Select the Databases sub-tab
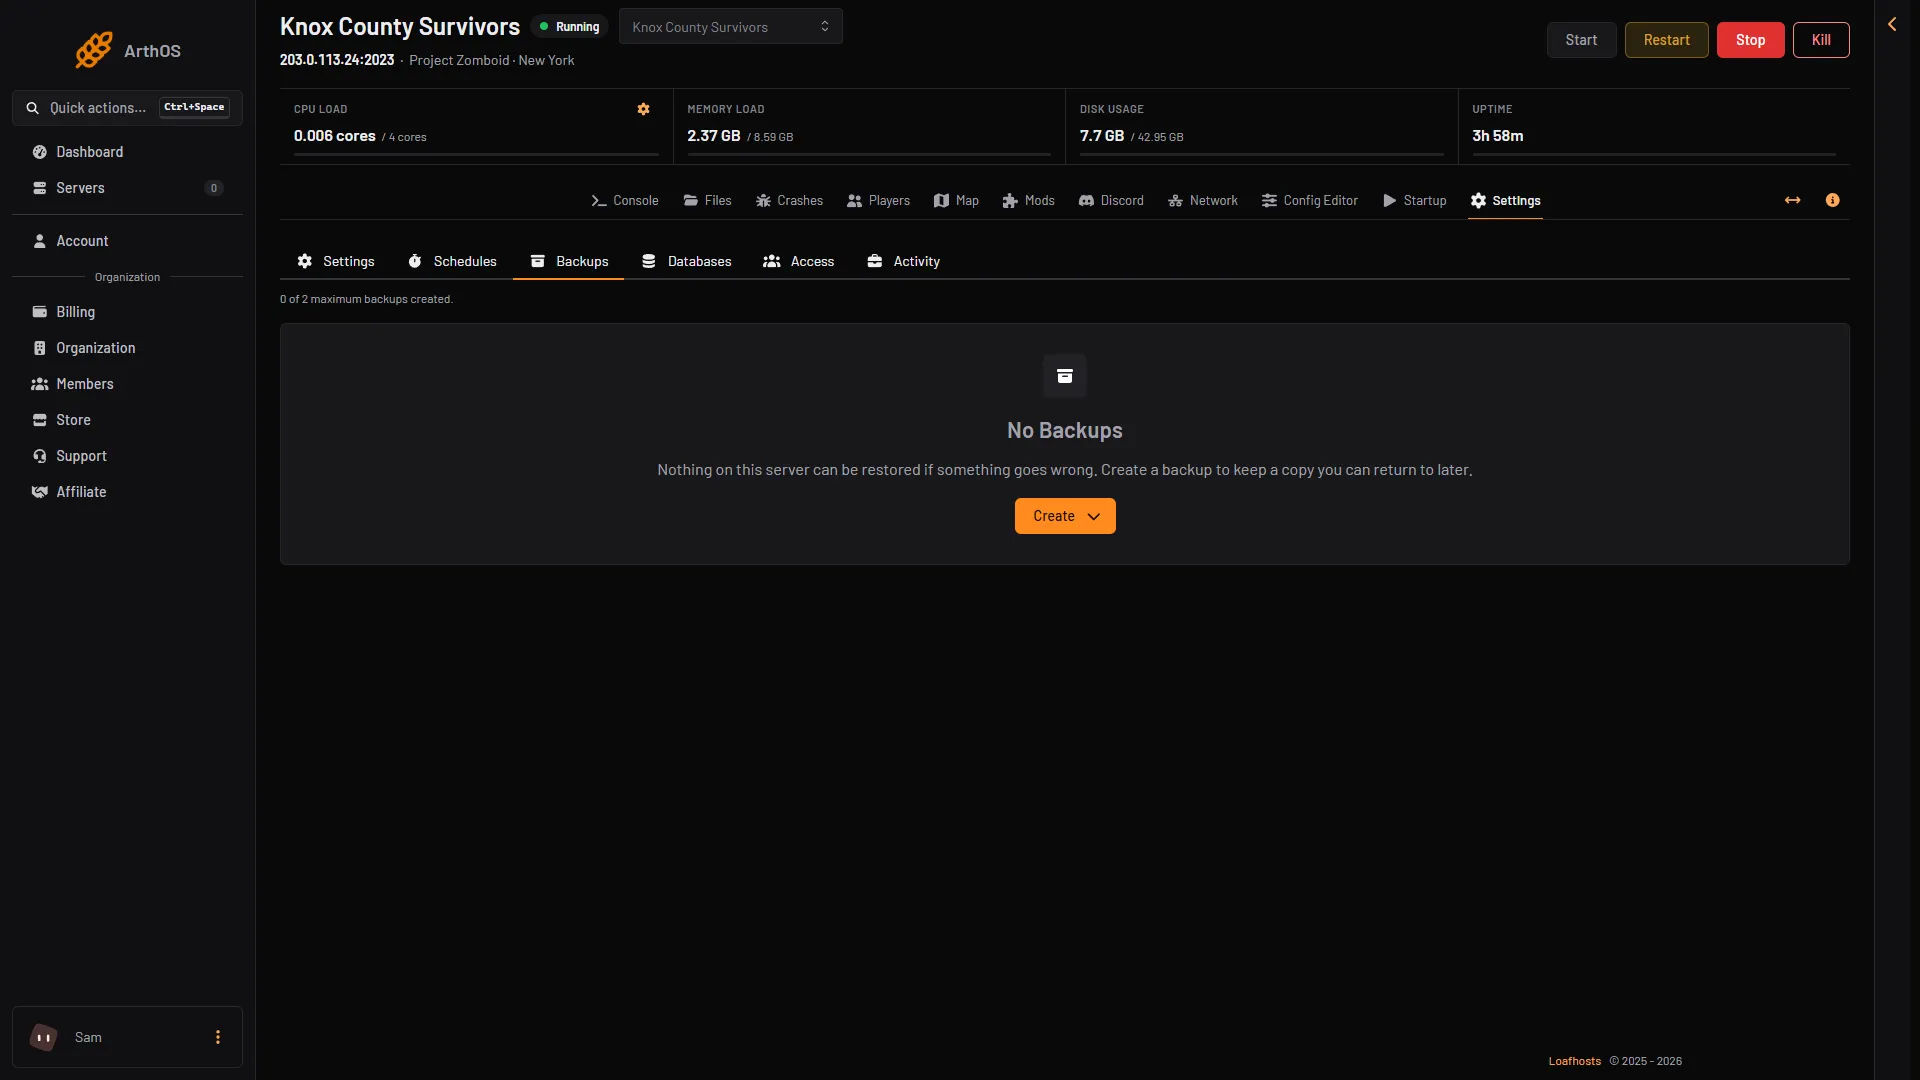The width and height of the screenshot is (1920, 1080). pyautogui.click(x=687, y=261)
